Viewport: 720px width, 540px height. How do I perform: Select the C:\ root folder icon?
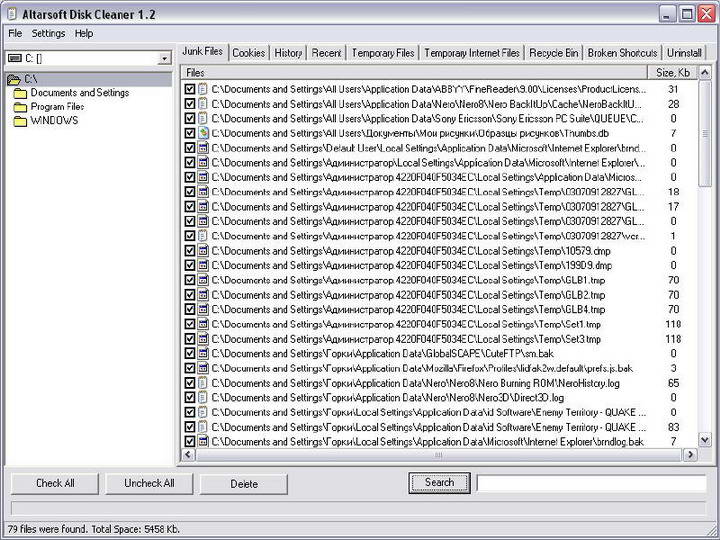[x=14, y=79]
